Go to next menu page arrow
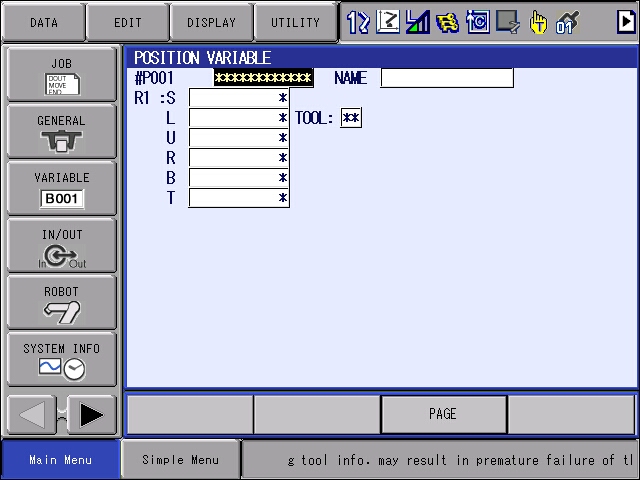The image size is (640, 480). [92, 415]
